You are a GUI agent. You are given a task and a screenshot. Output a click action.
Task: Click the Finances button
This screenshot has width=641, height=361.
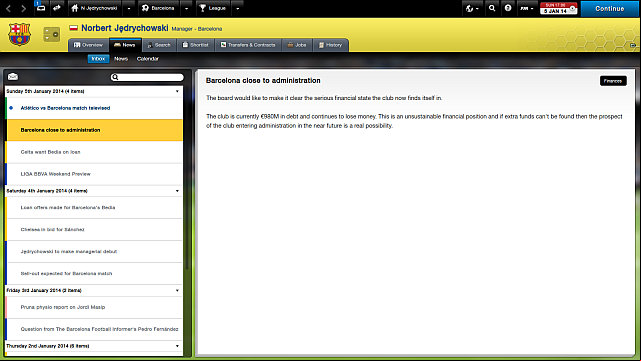[613, 81]
